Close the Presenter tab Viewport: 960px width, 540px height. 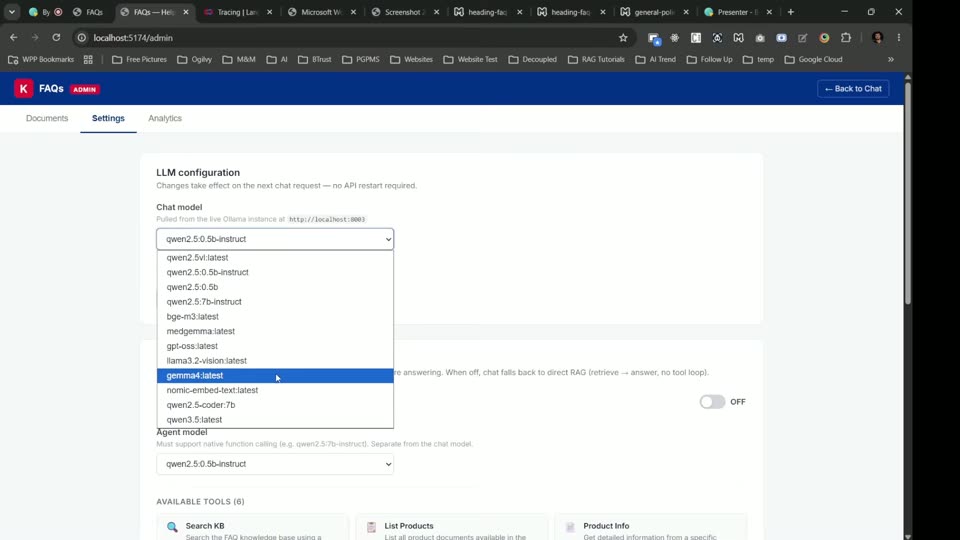tap(769, 12)
